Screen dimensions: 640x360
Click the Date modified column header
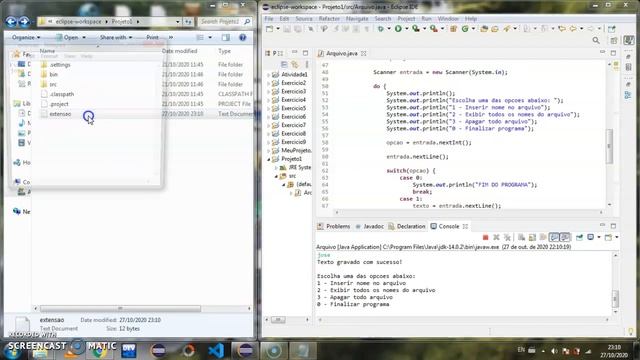180,51
